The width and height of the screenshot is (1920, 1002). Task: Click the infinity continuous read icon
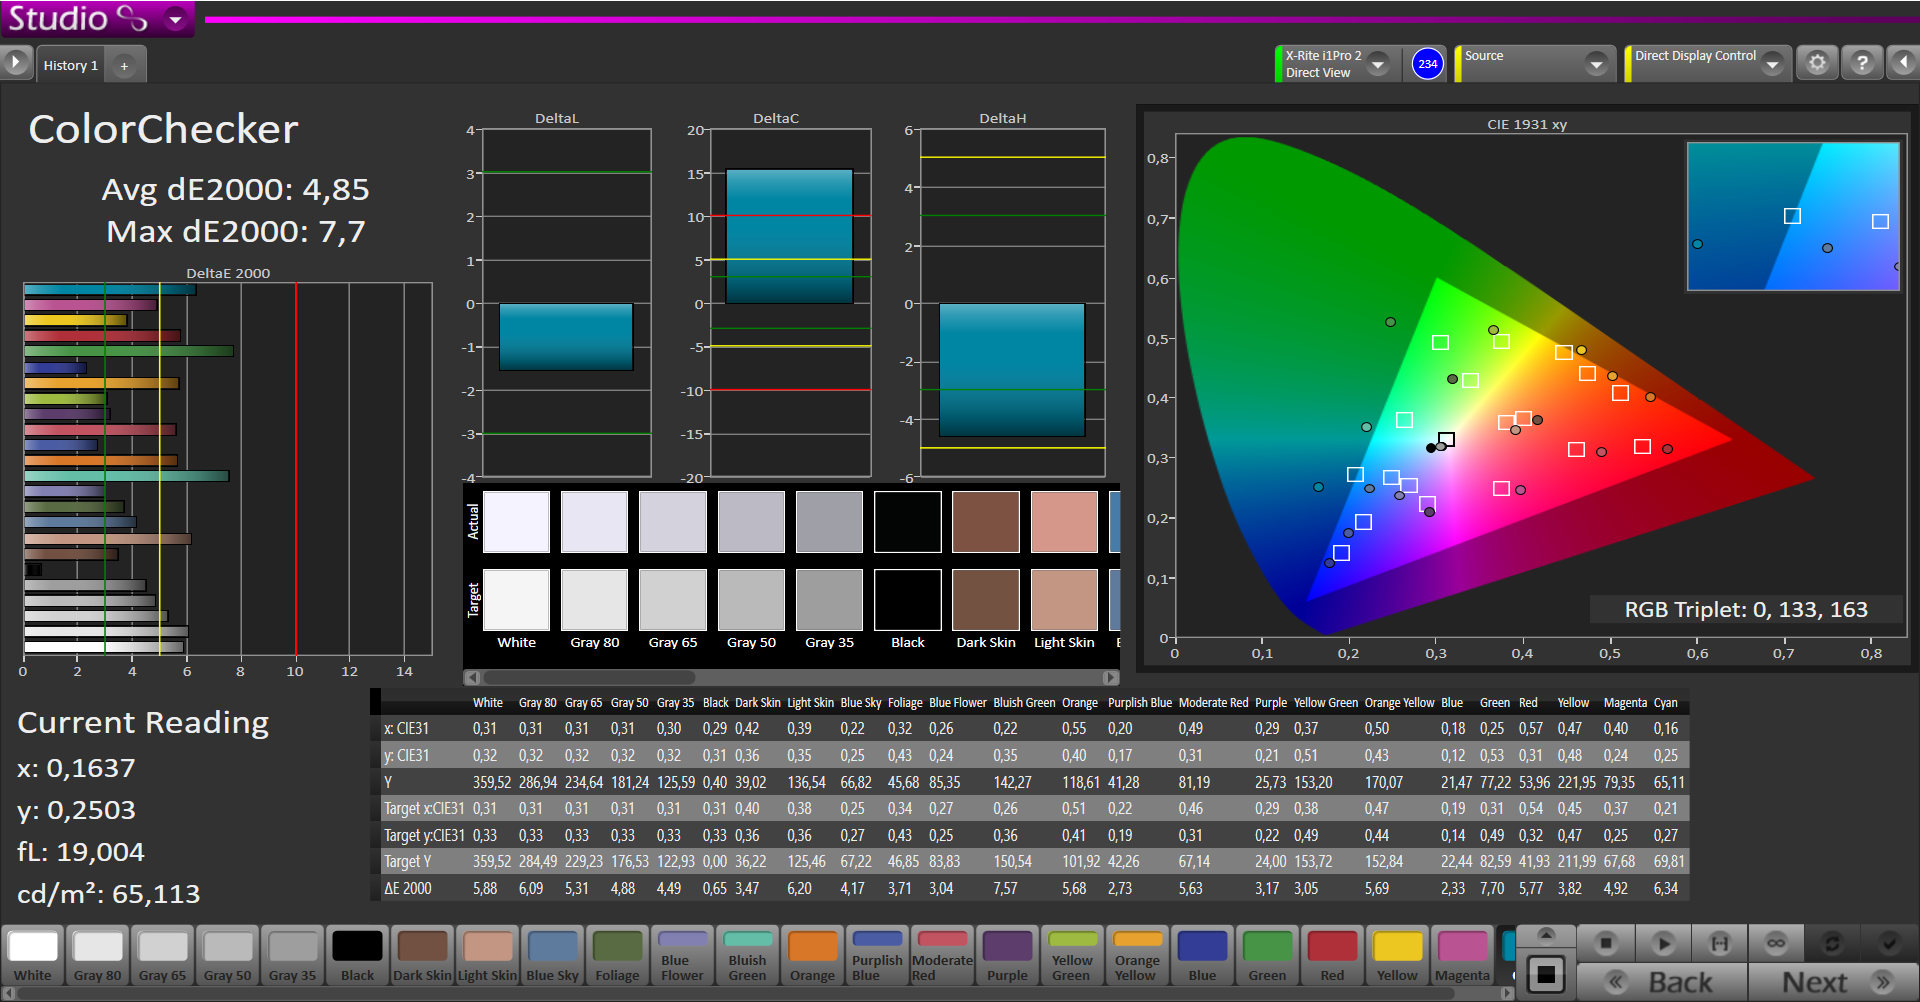[x=1776, y=943]
